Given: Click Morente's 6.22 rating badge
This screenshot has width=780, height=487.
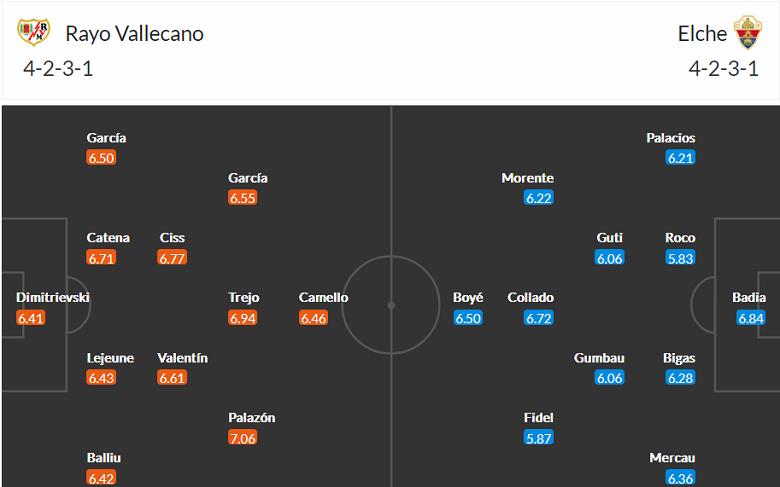Looking at the screenshot, I should pyautogui.click(x=539, y=198).
